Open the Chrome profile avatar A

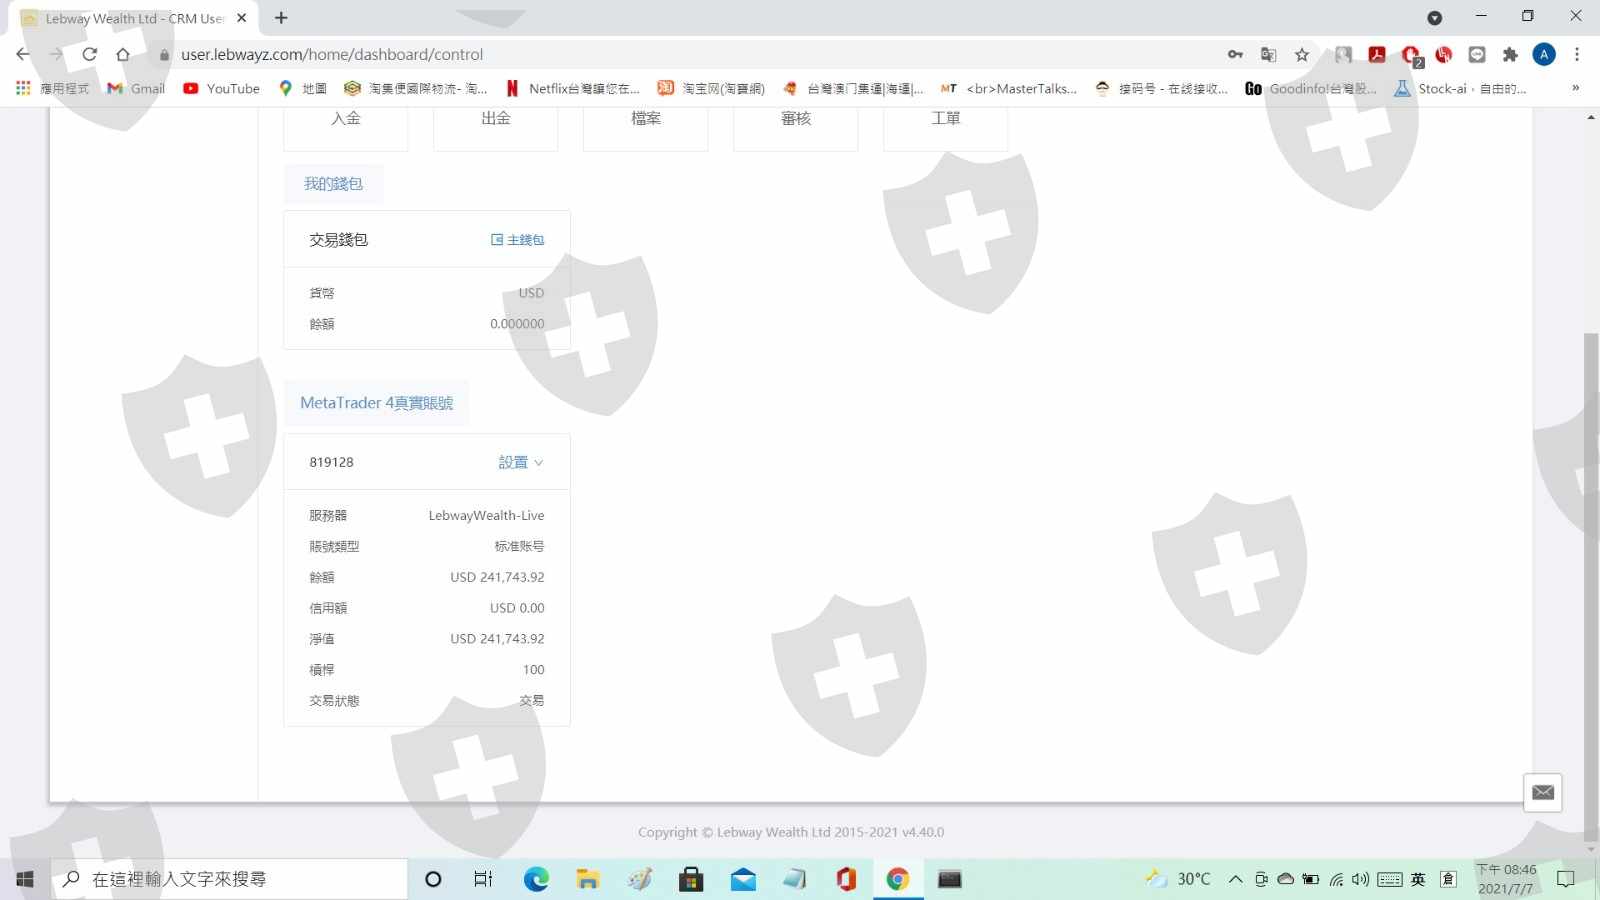click(x=1544, y=55)
